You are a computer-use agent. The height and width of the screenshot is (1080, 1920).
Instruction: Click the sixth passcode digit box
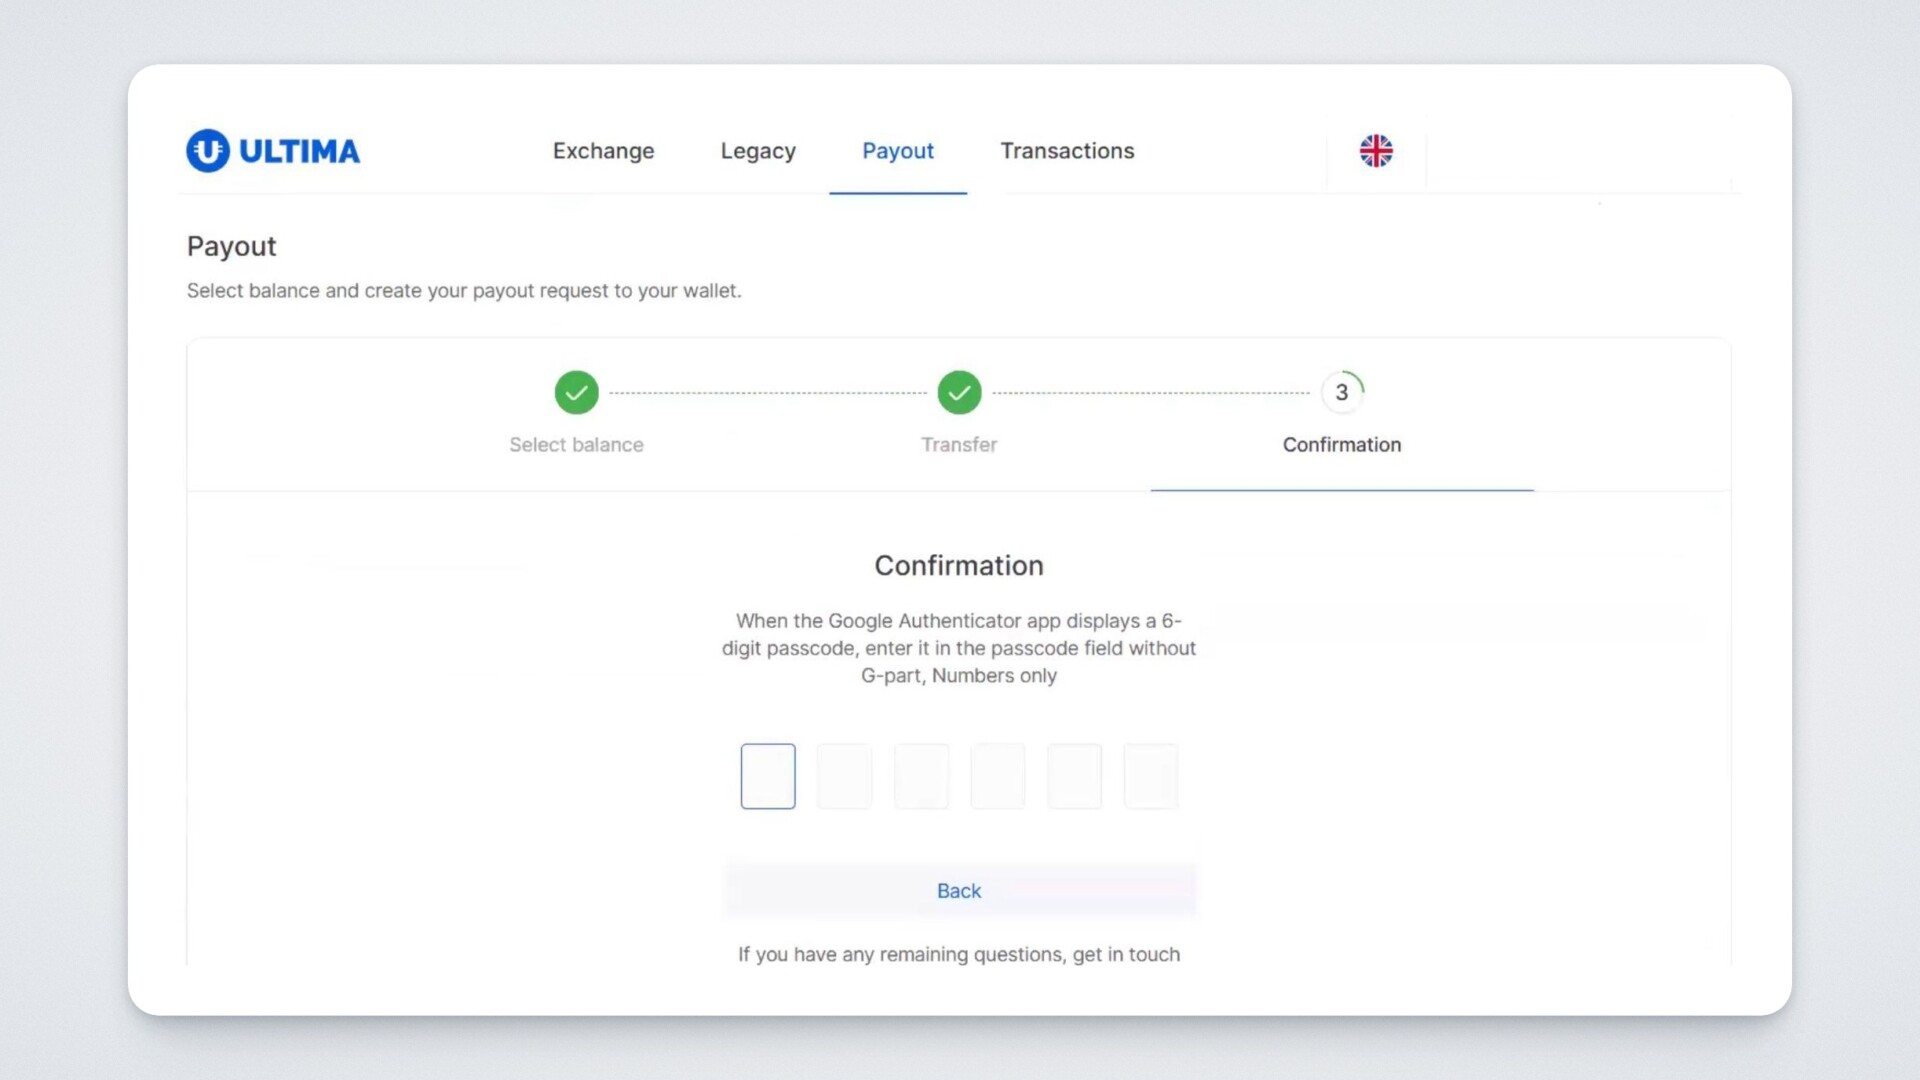click(x=1150, y=776)
